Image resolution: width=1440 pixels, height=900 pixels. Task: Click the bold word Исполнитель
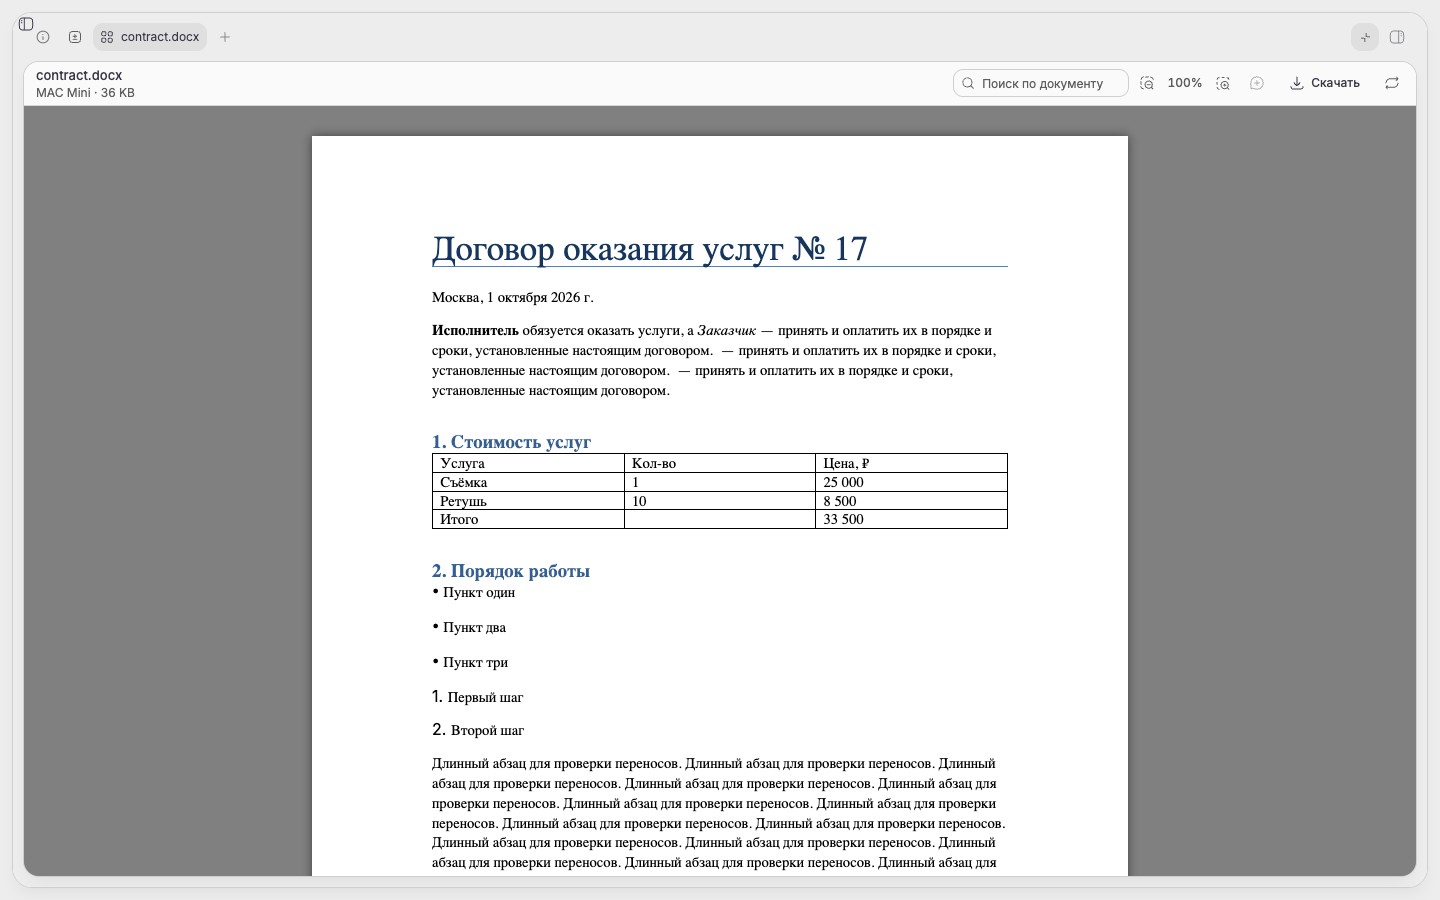tap(475, 330)
